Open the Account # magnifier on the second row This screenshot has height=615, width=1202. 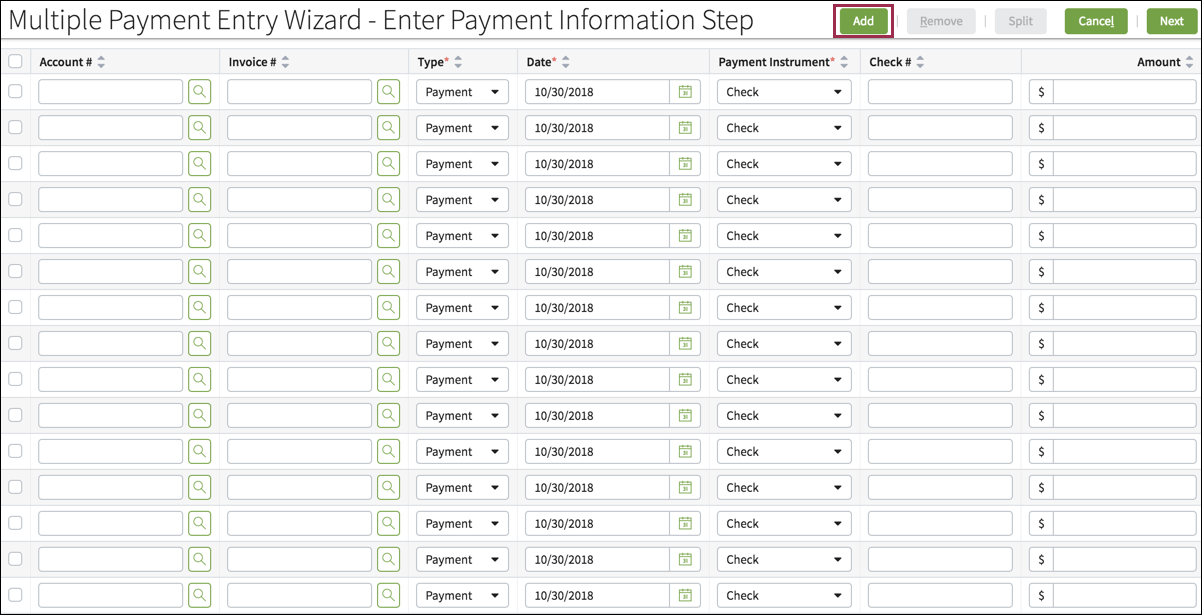coord(199,127)
